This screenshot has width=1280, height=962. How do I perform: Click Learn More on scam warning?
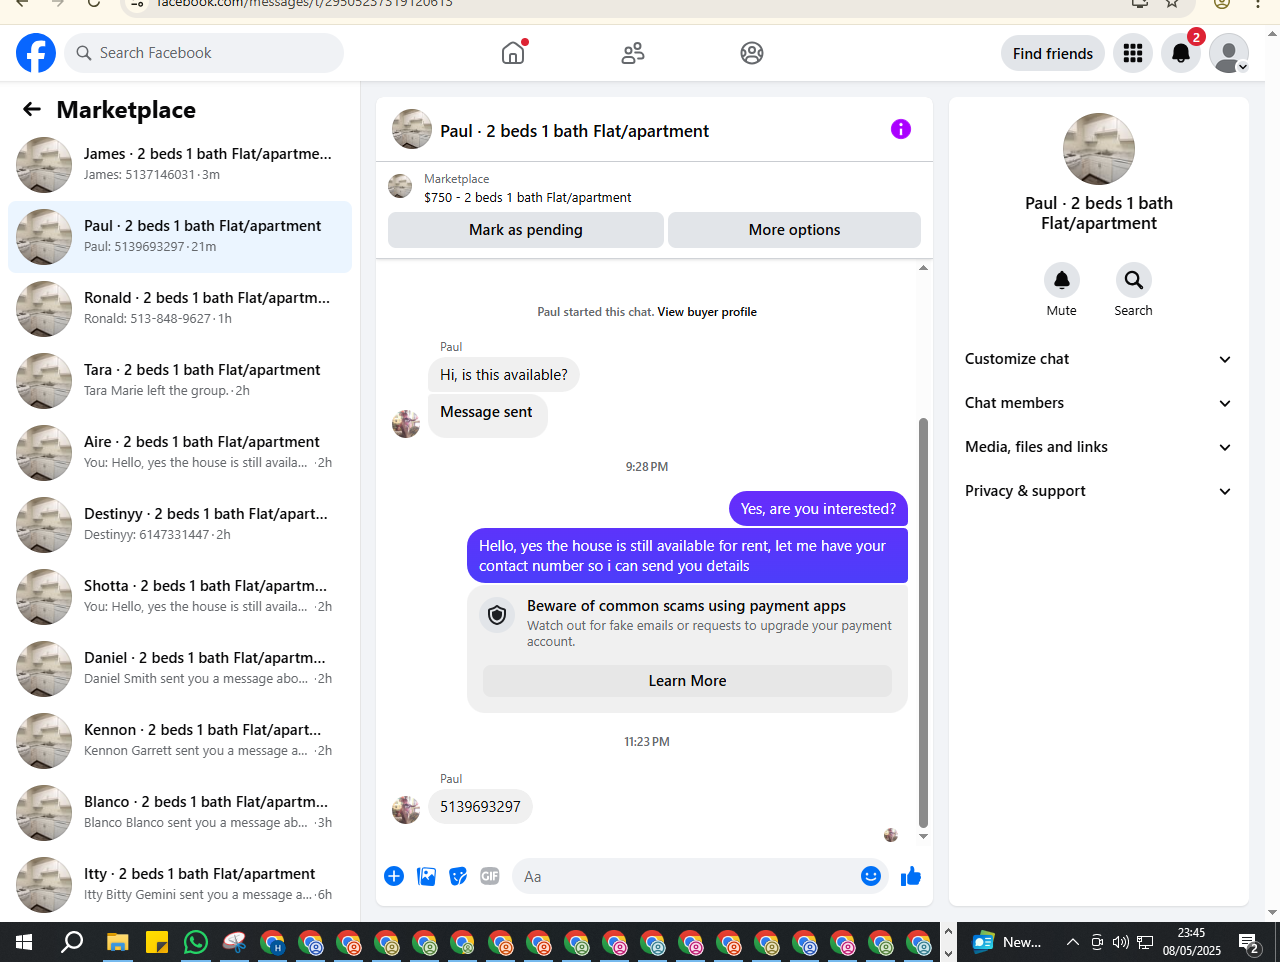tap(687, 681)
